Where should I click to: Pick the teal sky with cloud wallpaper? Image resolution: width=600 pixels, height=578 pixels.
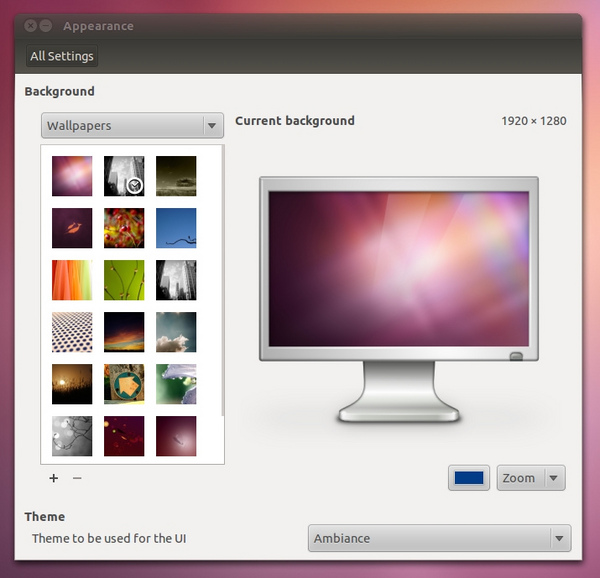pyautogui.click(x=176, y=332)
